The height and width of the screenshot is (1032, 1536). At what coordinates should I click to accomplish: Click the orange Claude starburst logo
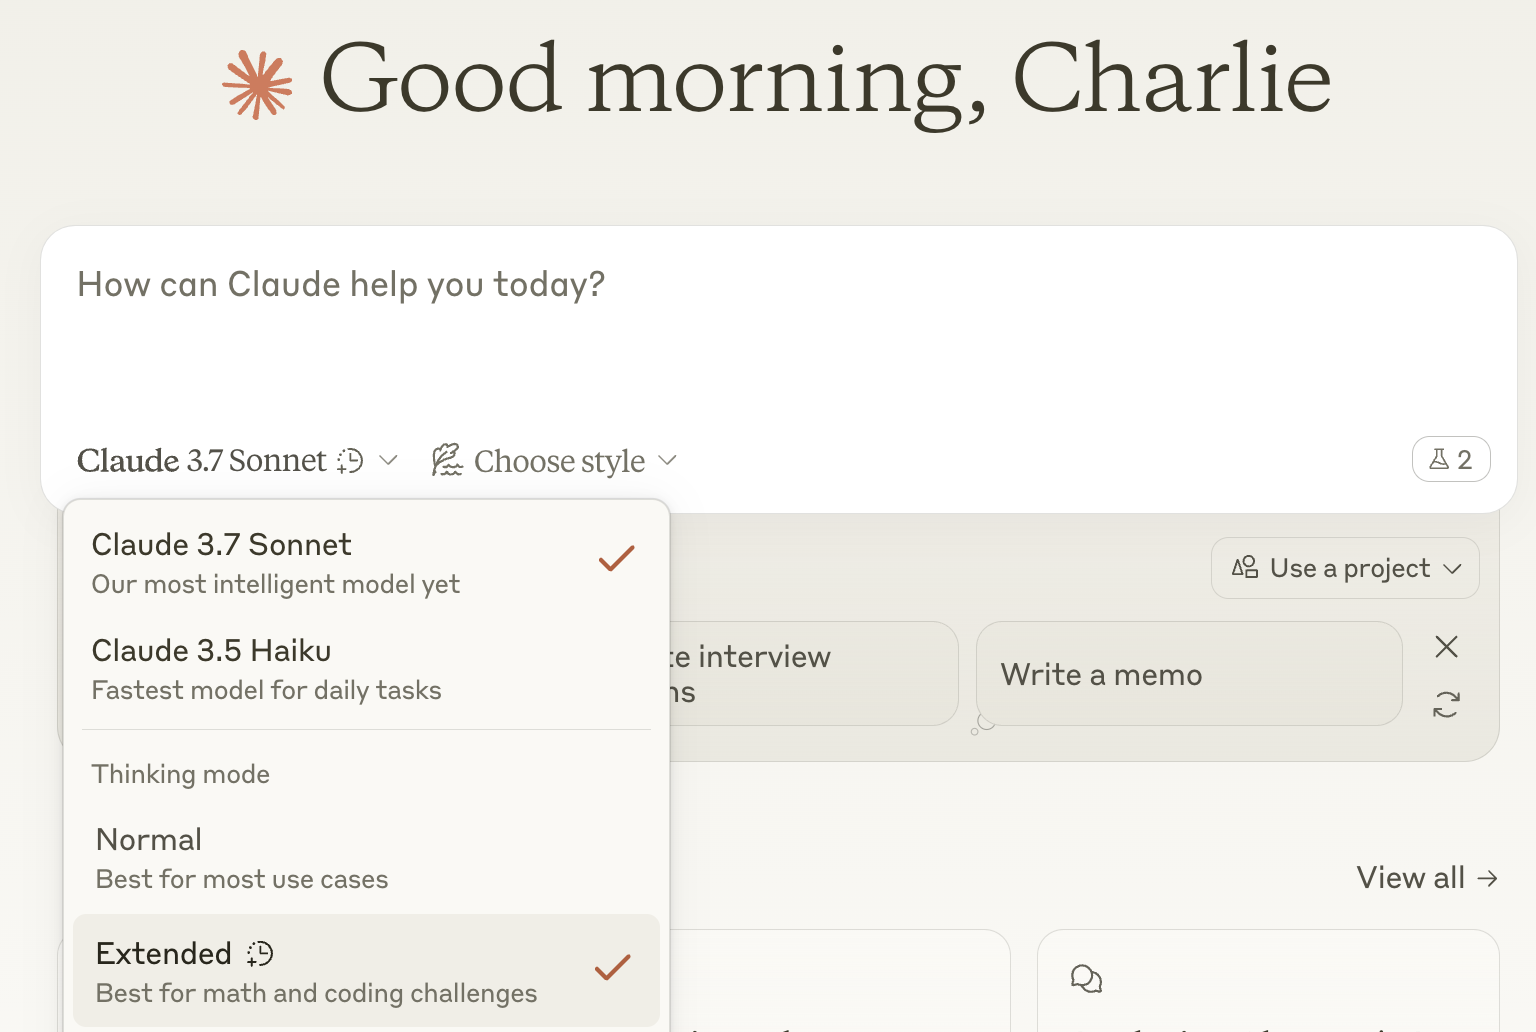pos(257,84)
